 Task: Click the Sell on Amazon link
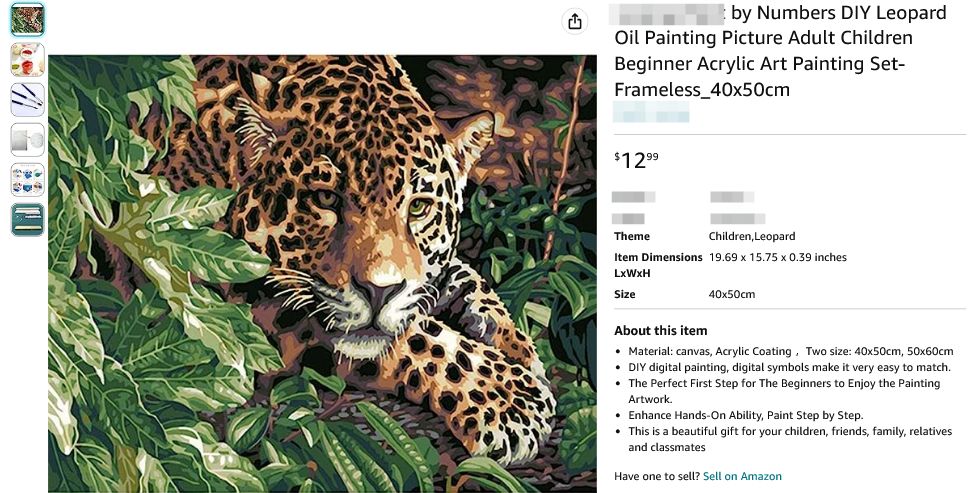coord(742,476)
